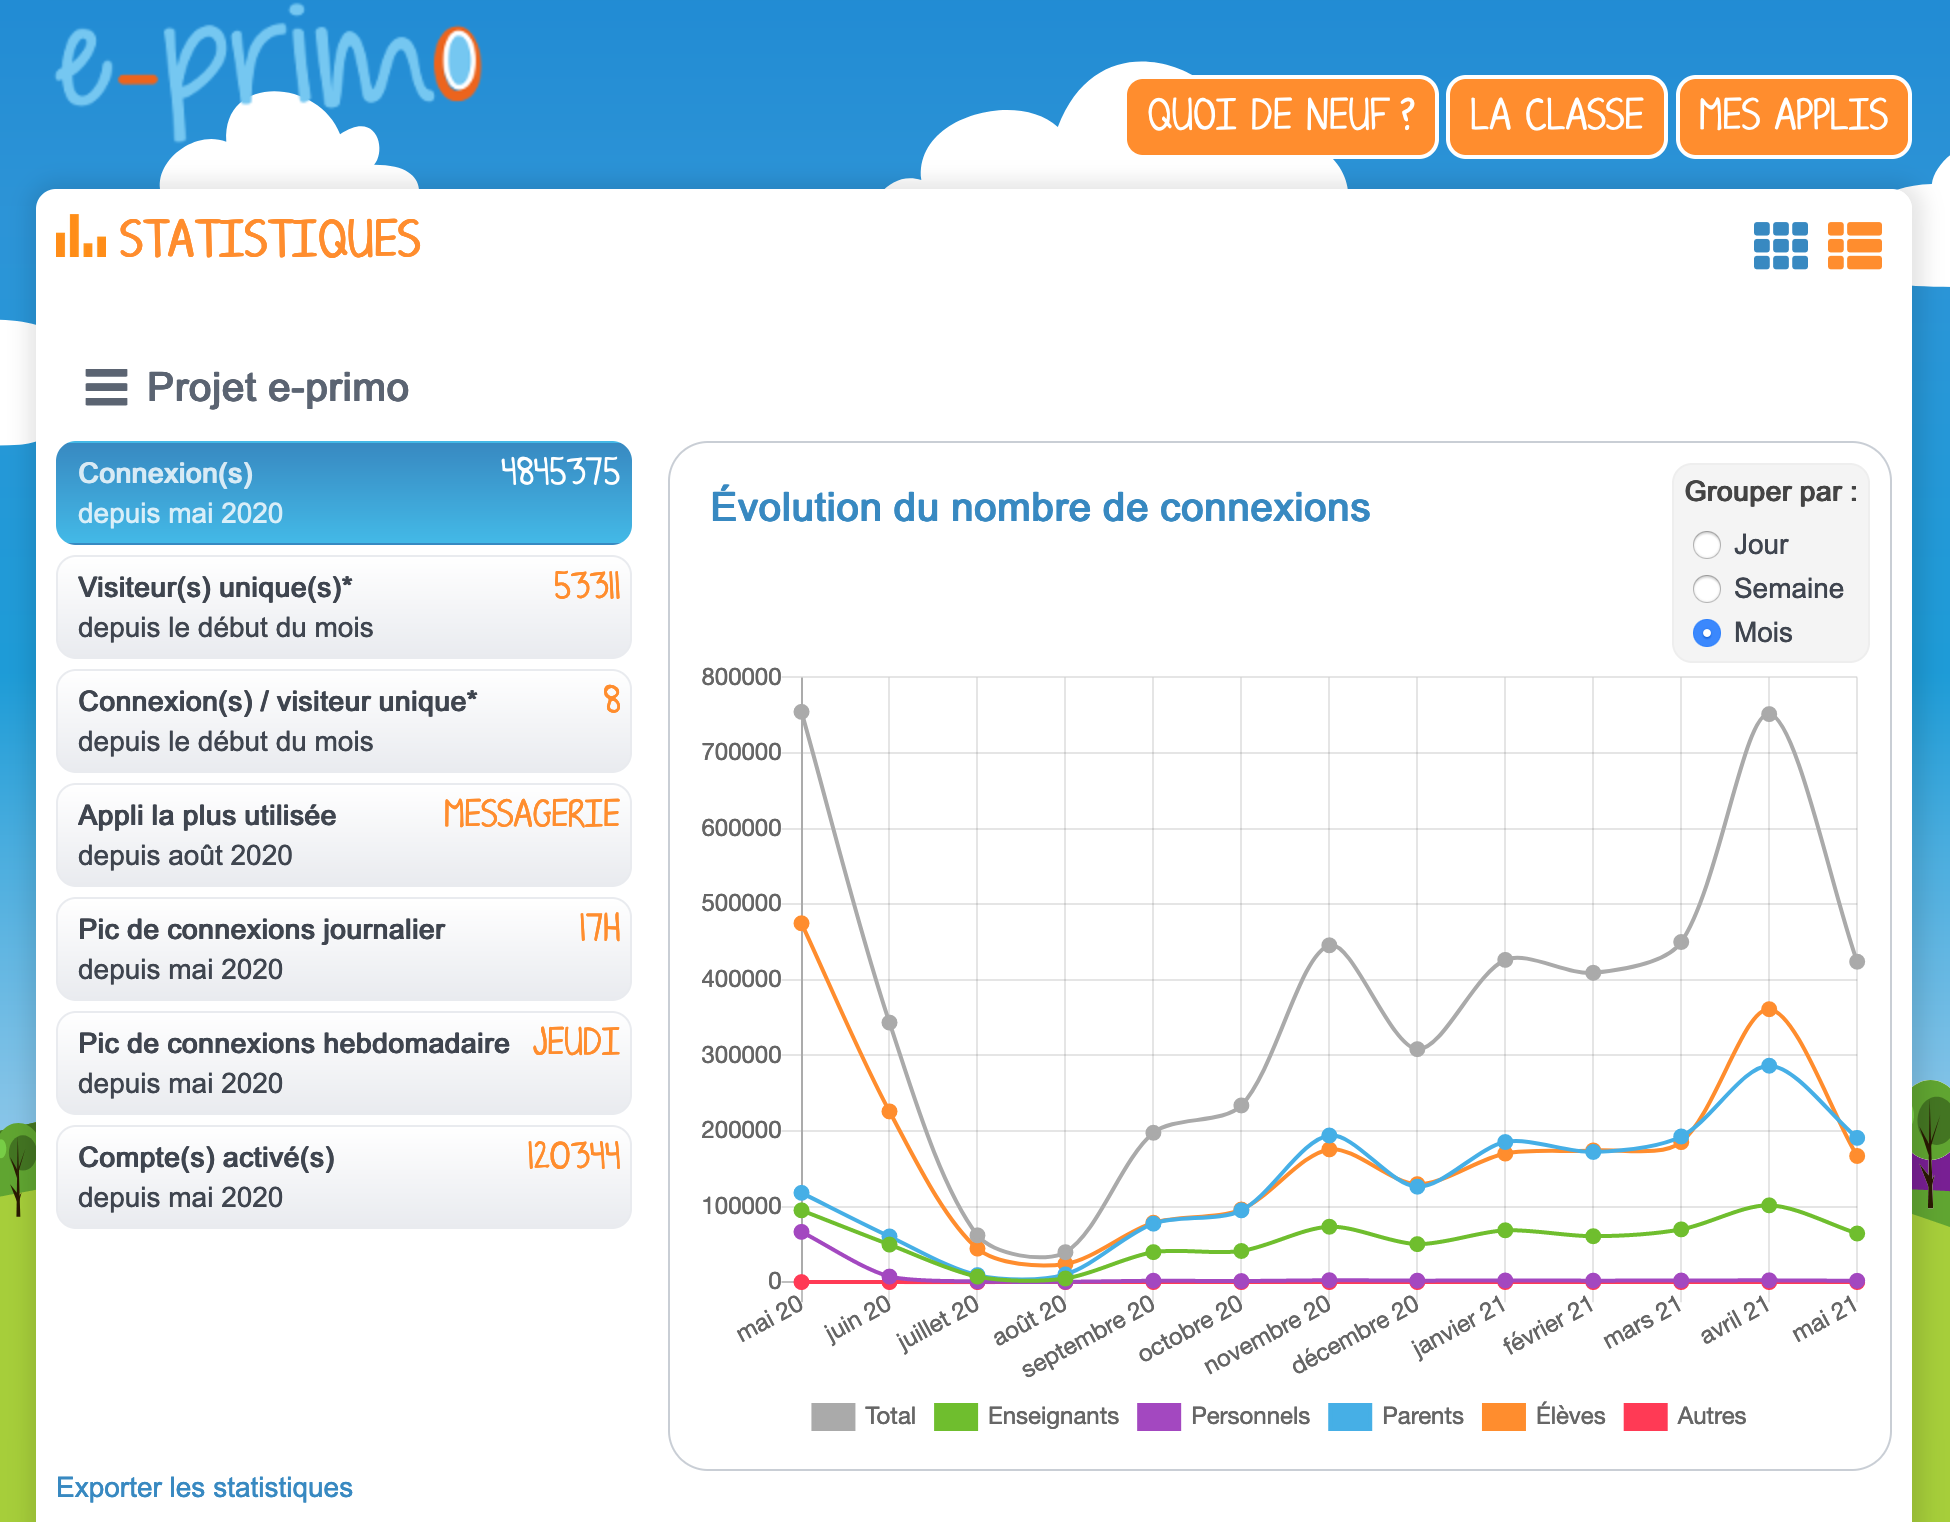Select the Mois grouping radio button
This screenshot has width=1950, height=1522.
(1707, 633)
